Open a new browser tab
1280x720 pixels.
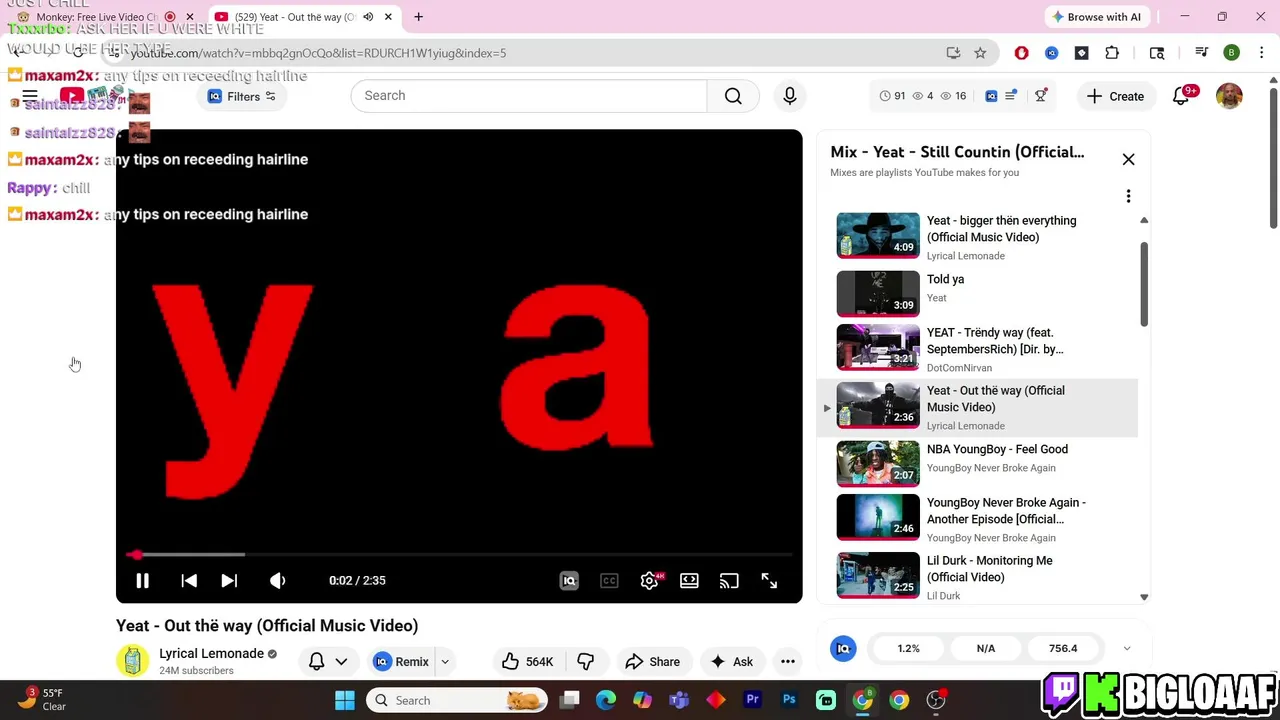pos(418,17)
